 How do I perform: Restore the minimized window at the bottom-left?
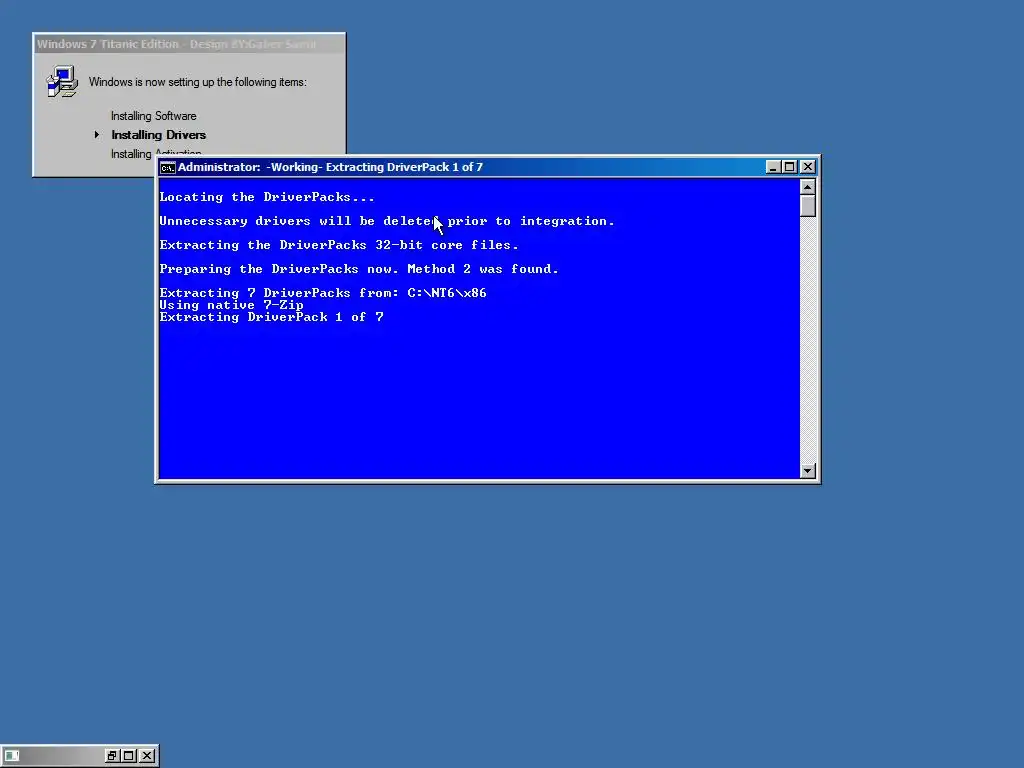112,756
